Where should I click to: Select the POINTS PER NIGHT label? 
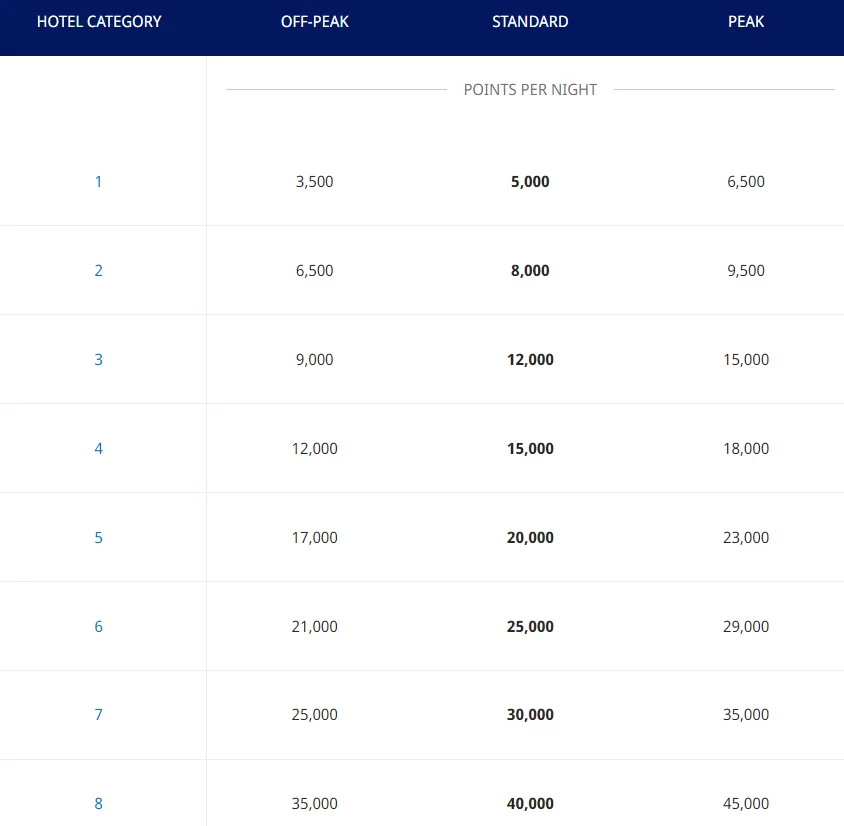530,89
